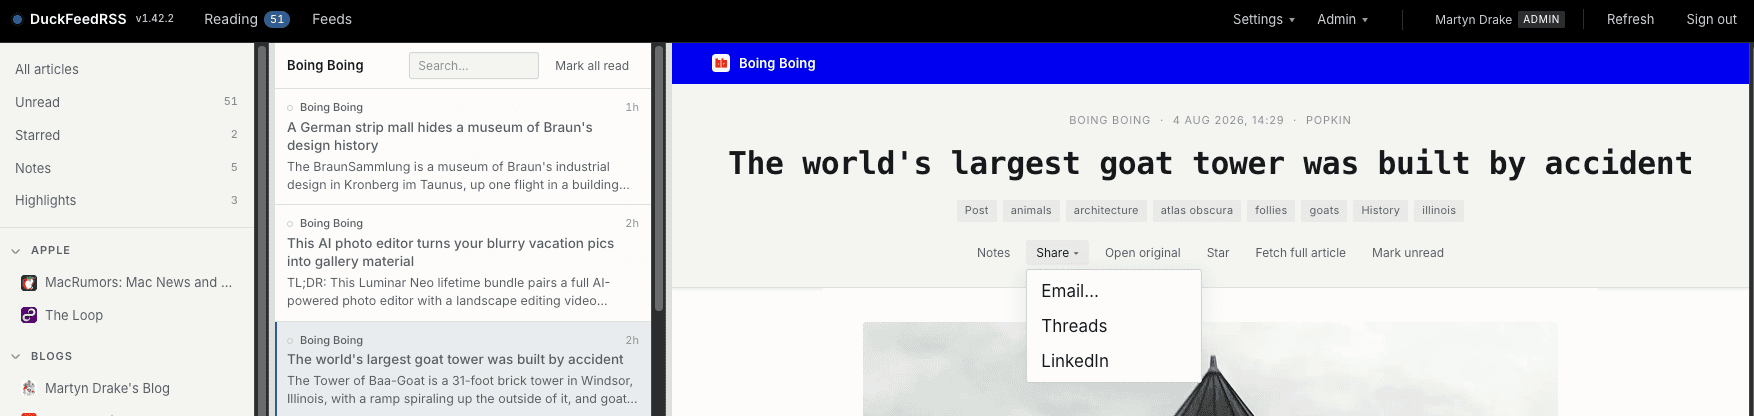Open The Loop feed icon
Screen dimensions: 1754x416
(x=29, y=315)
